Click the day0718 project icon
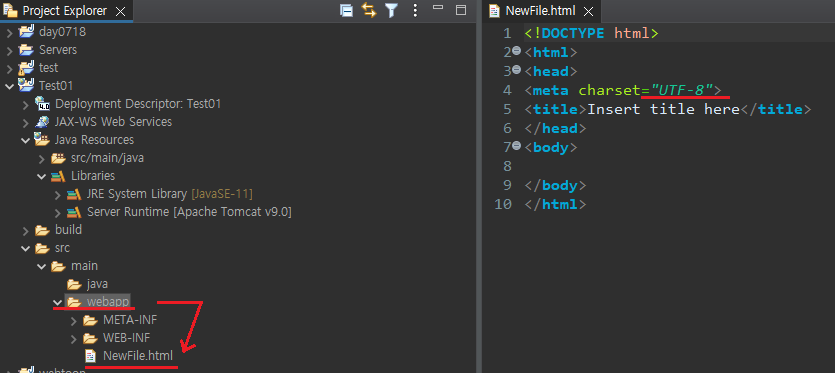Viewport: 835px width, 373px height. point(26,31)
